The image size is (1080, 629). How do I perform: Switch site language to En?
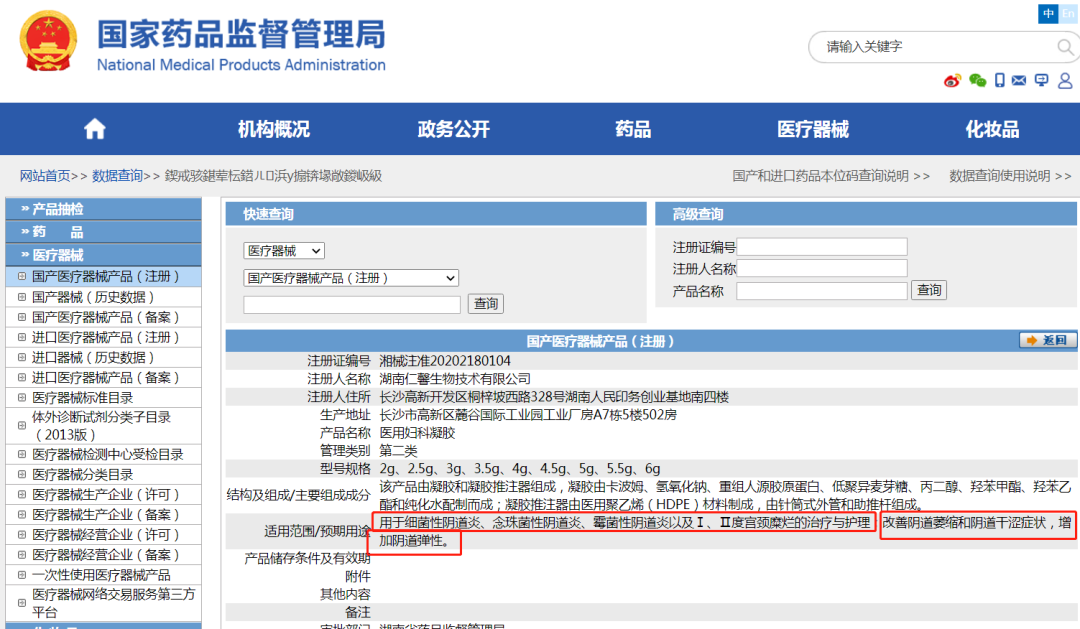tap(1068, 13)
